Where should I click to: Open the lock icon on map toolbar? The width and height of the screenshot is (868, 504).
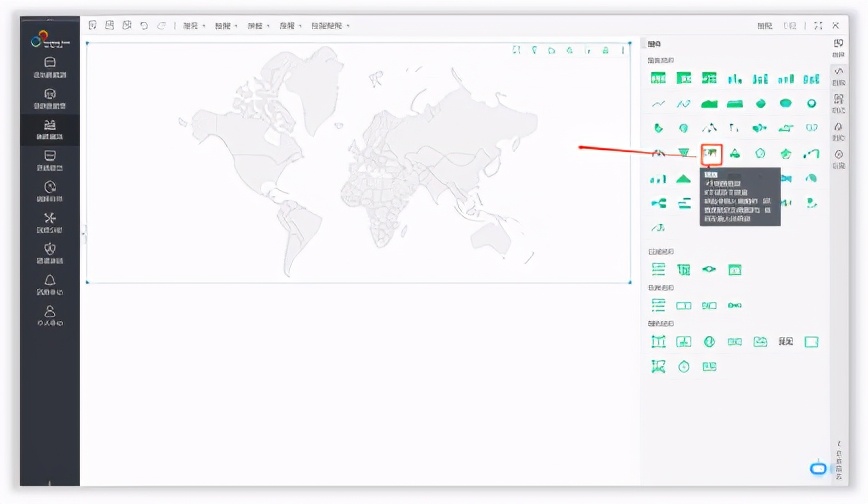(x=606, y=50)
